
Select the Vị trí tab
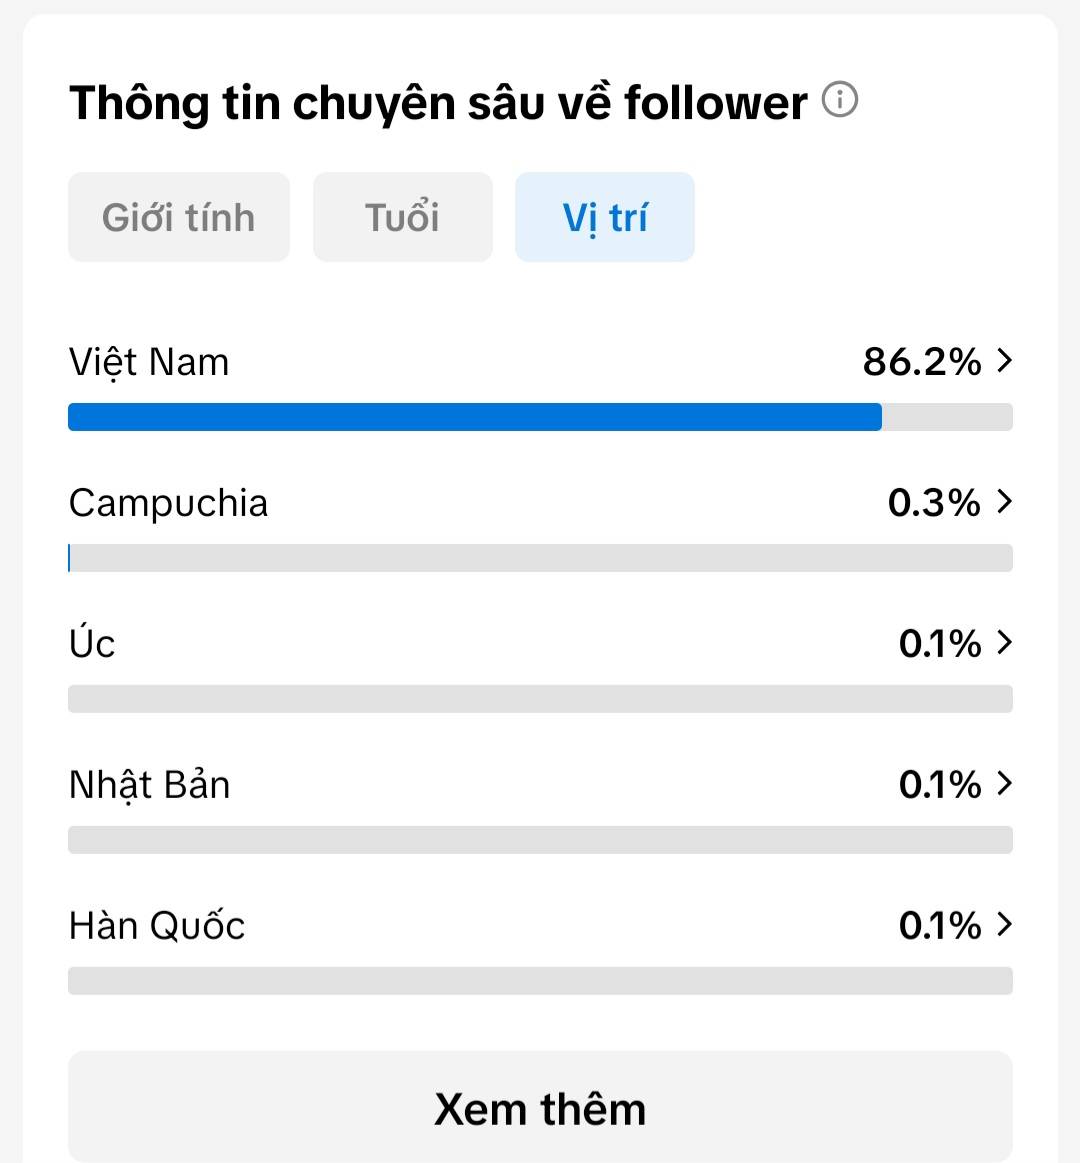605,217
